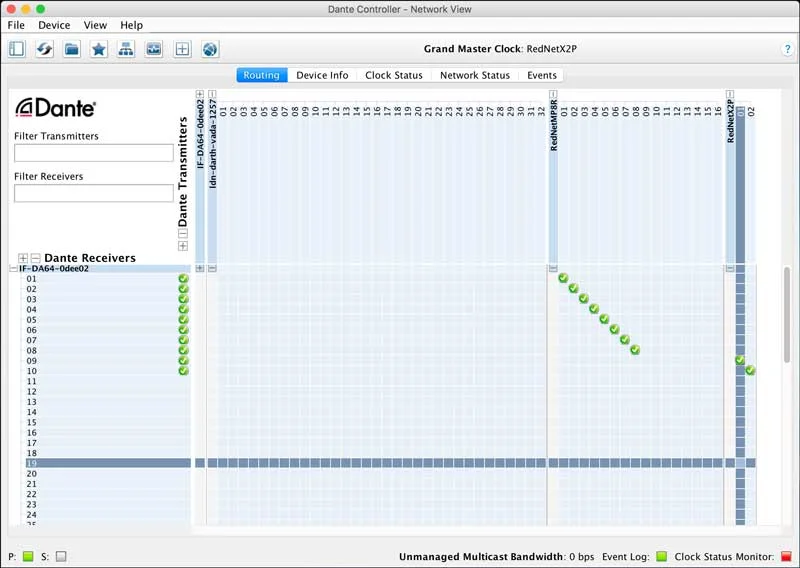
Task: Click the green P primary status indicator
Action: pos(28,556)
